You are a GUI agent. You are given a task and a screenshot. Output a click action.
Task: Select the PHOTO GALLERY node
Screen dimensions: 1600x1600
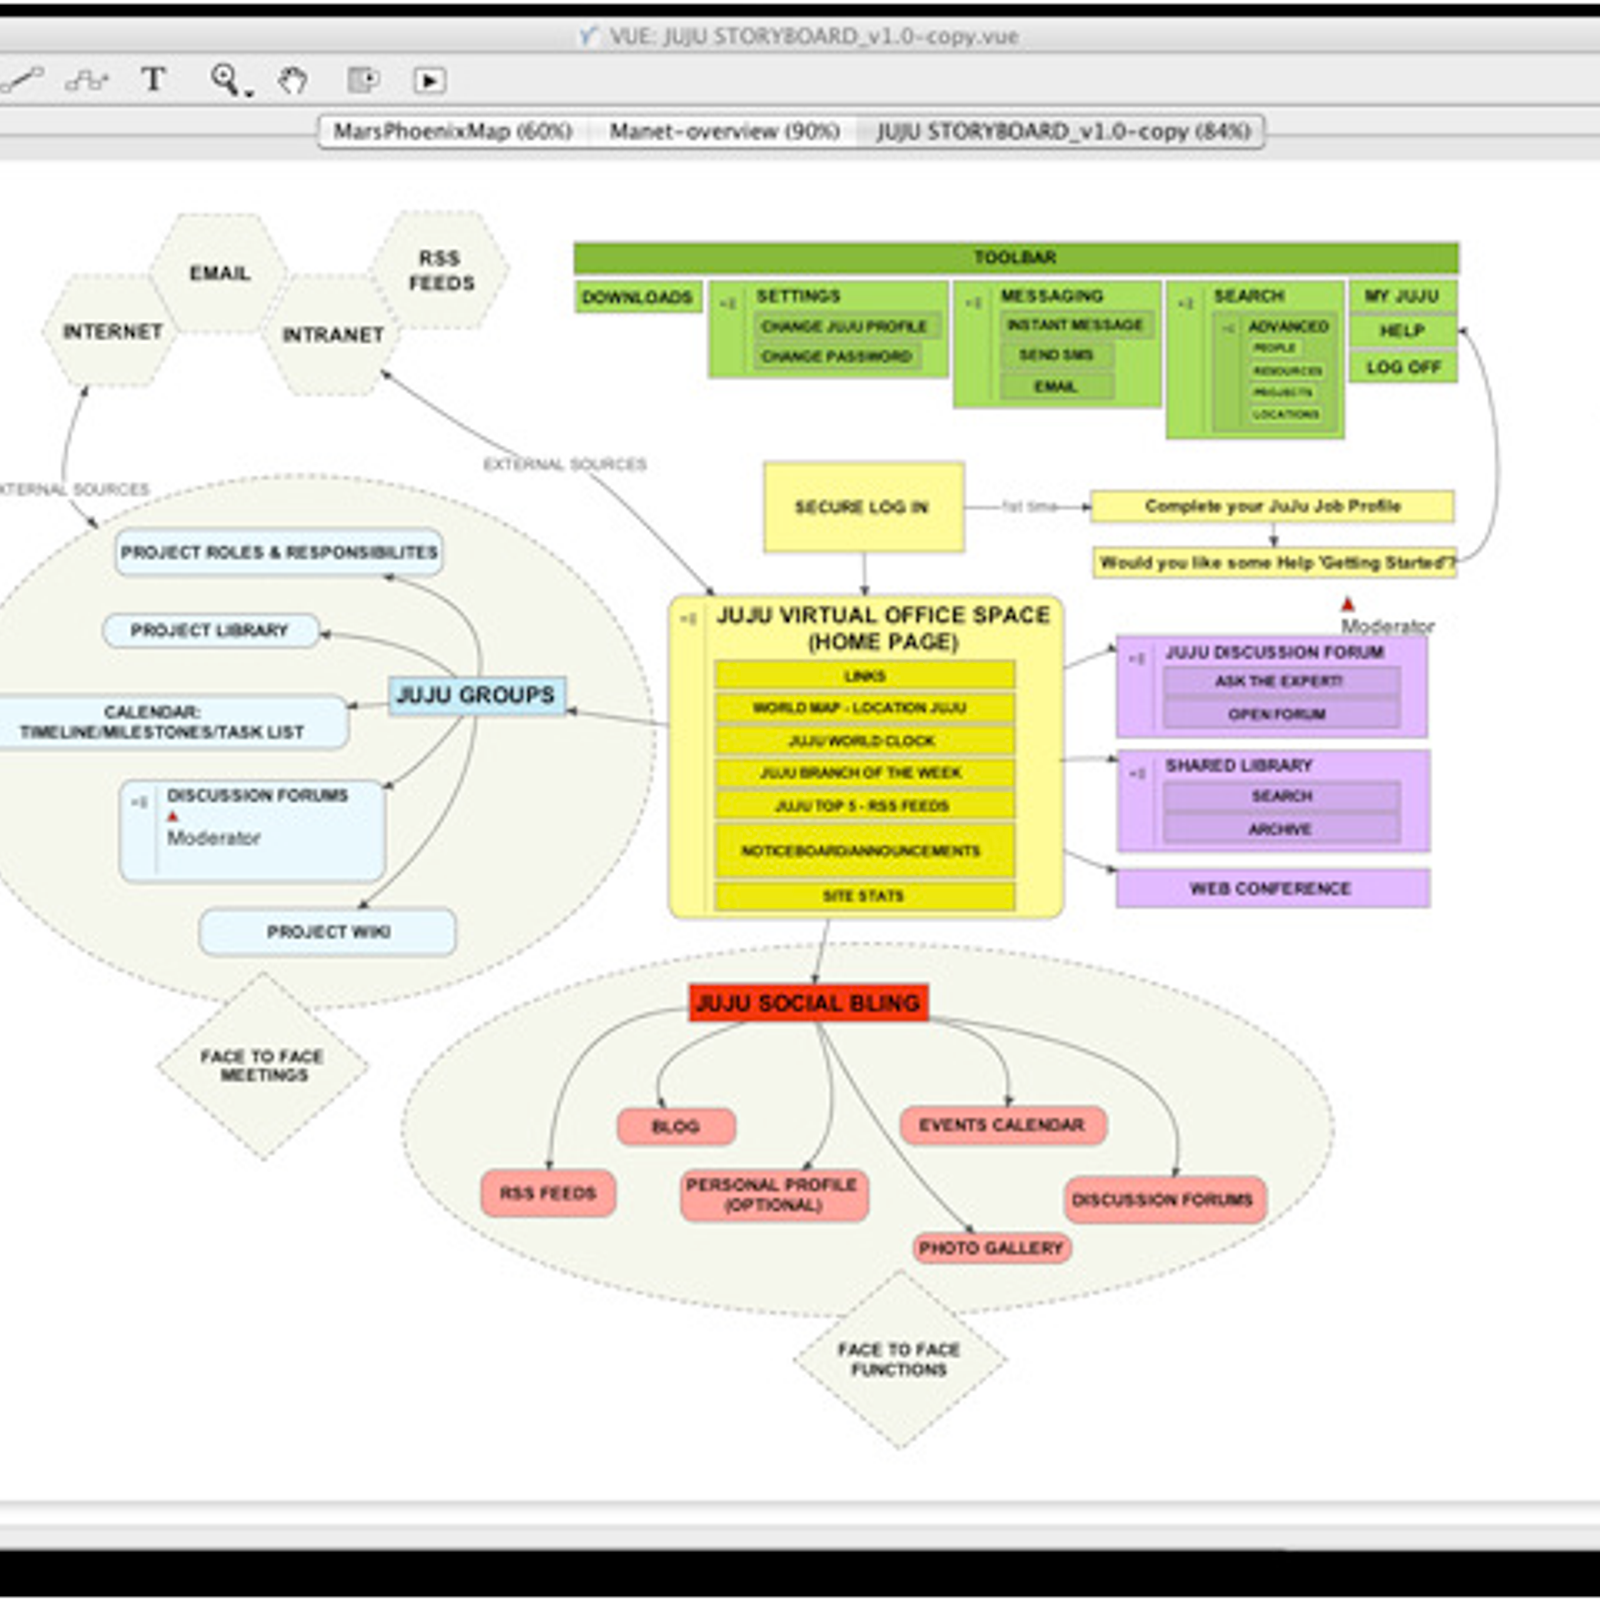(991, 1248)
